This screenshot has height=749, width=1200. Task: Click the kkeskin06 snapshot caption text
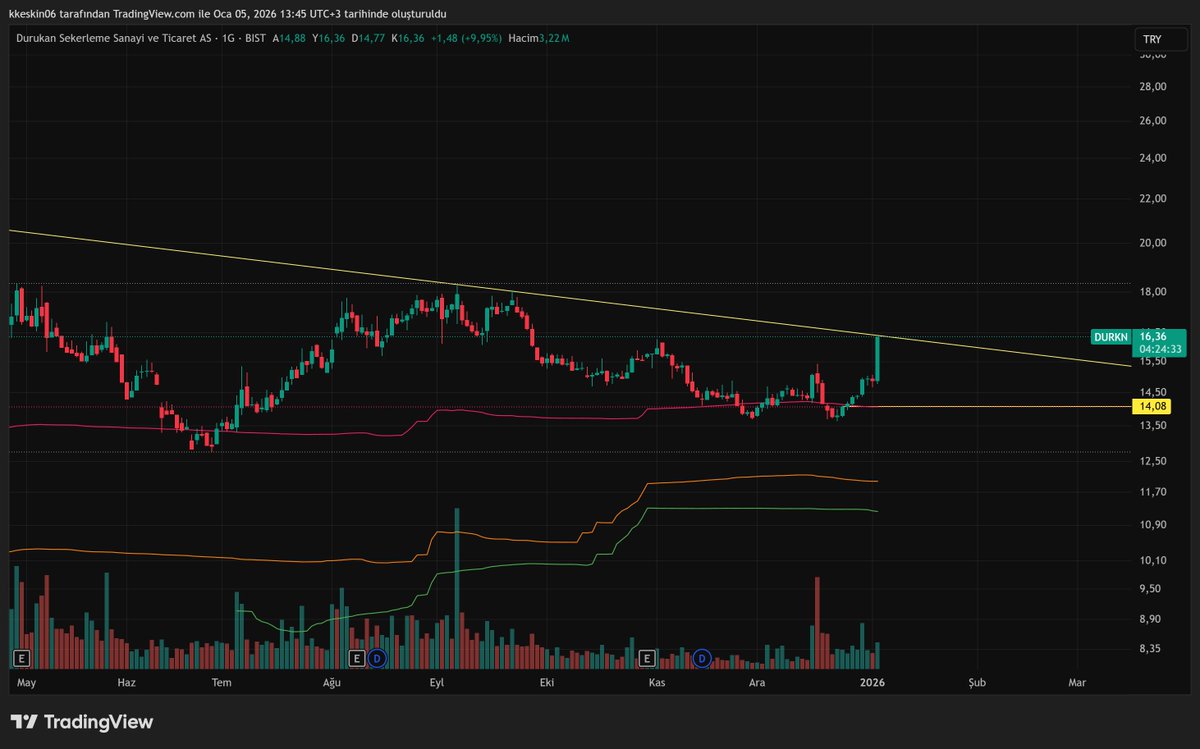point(228,13)
